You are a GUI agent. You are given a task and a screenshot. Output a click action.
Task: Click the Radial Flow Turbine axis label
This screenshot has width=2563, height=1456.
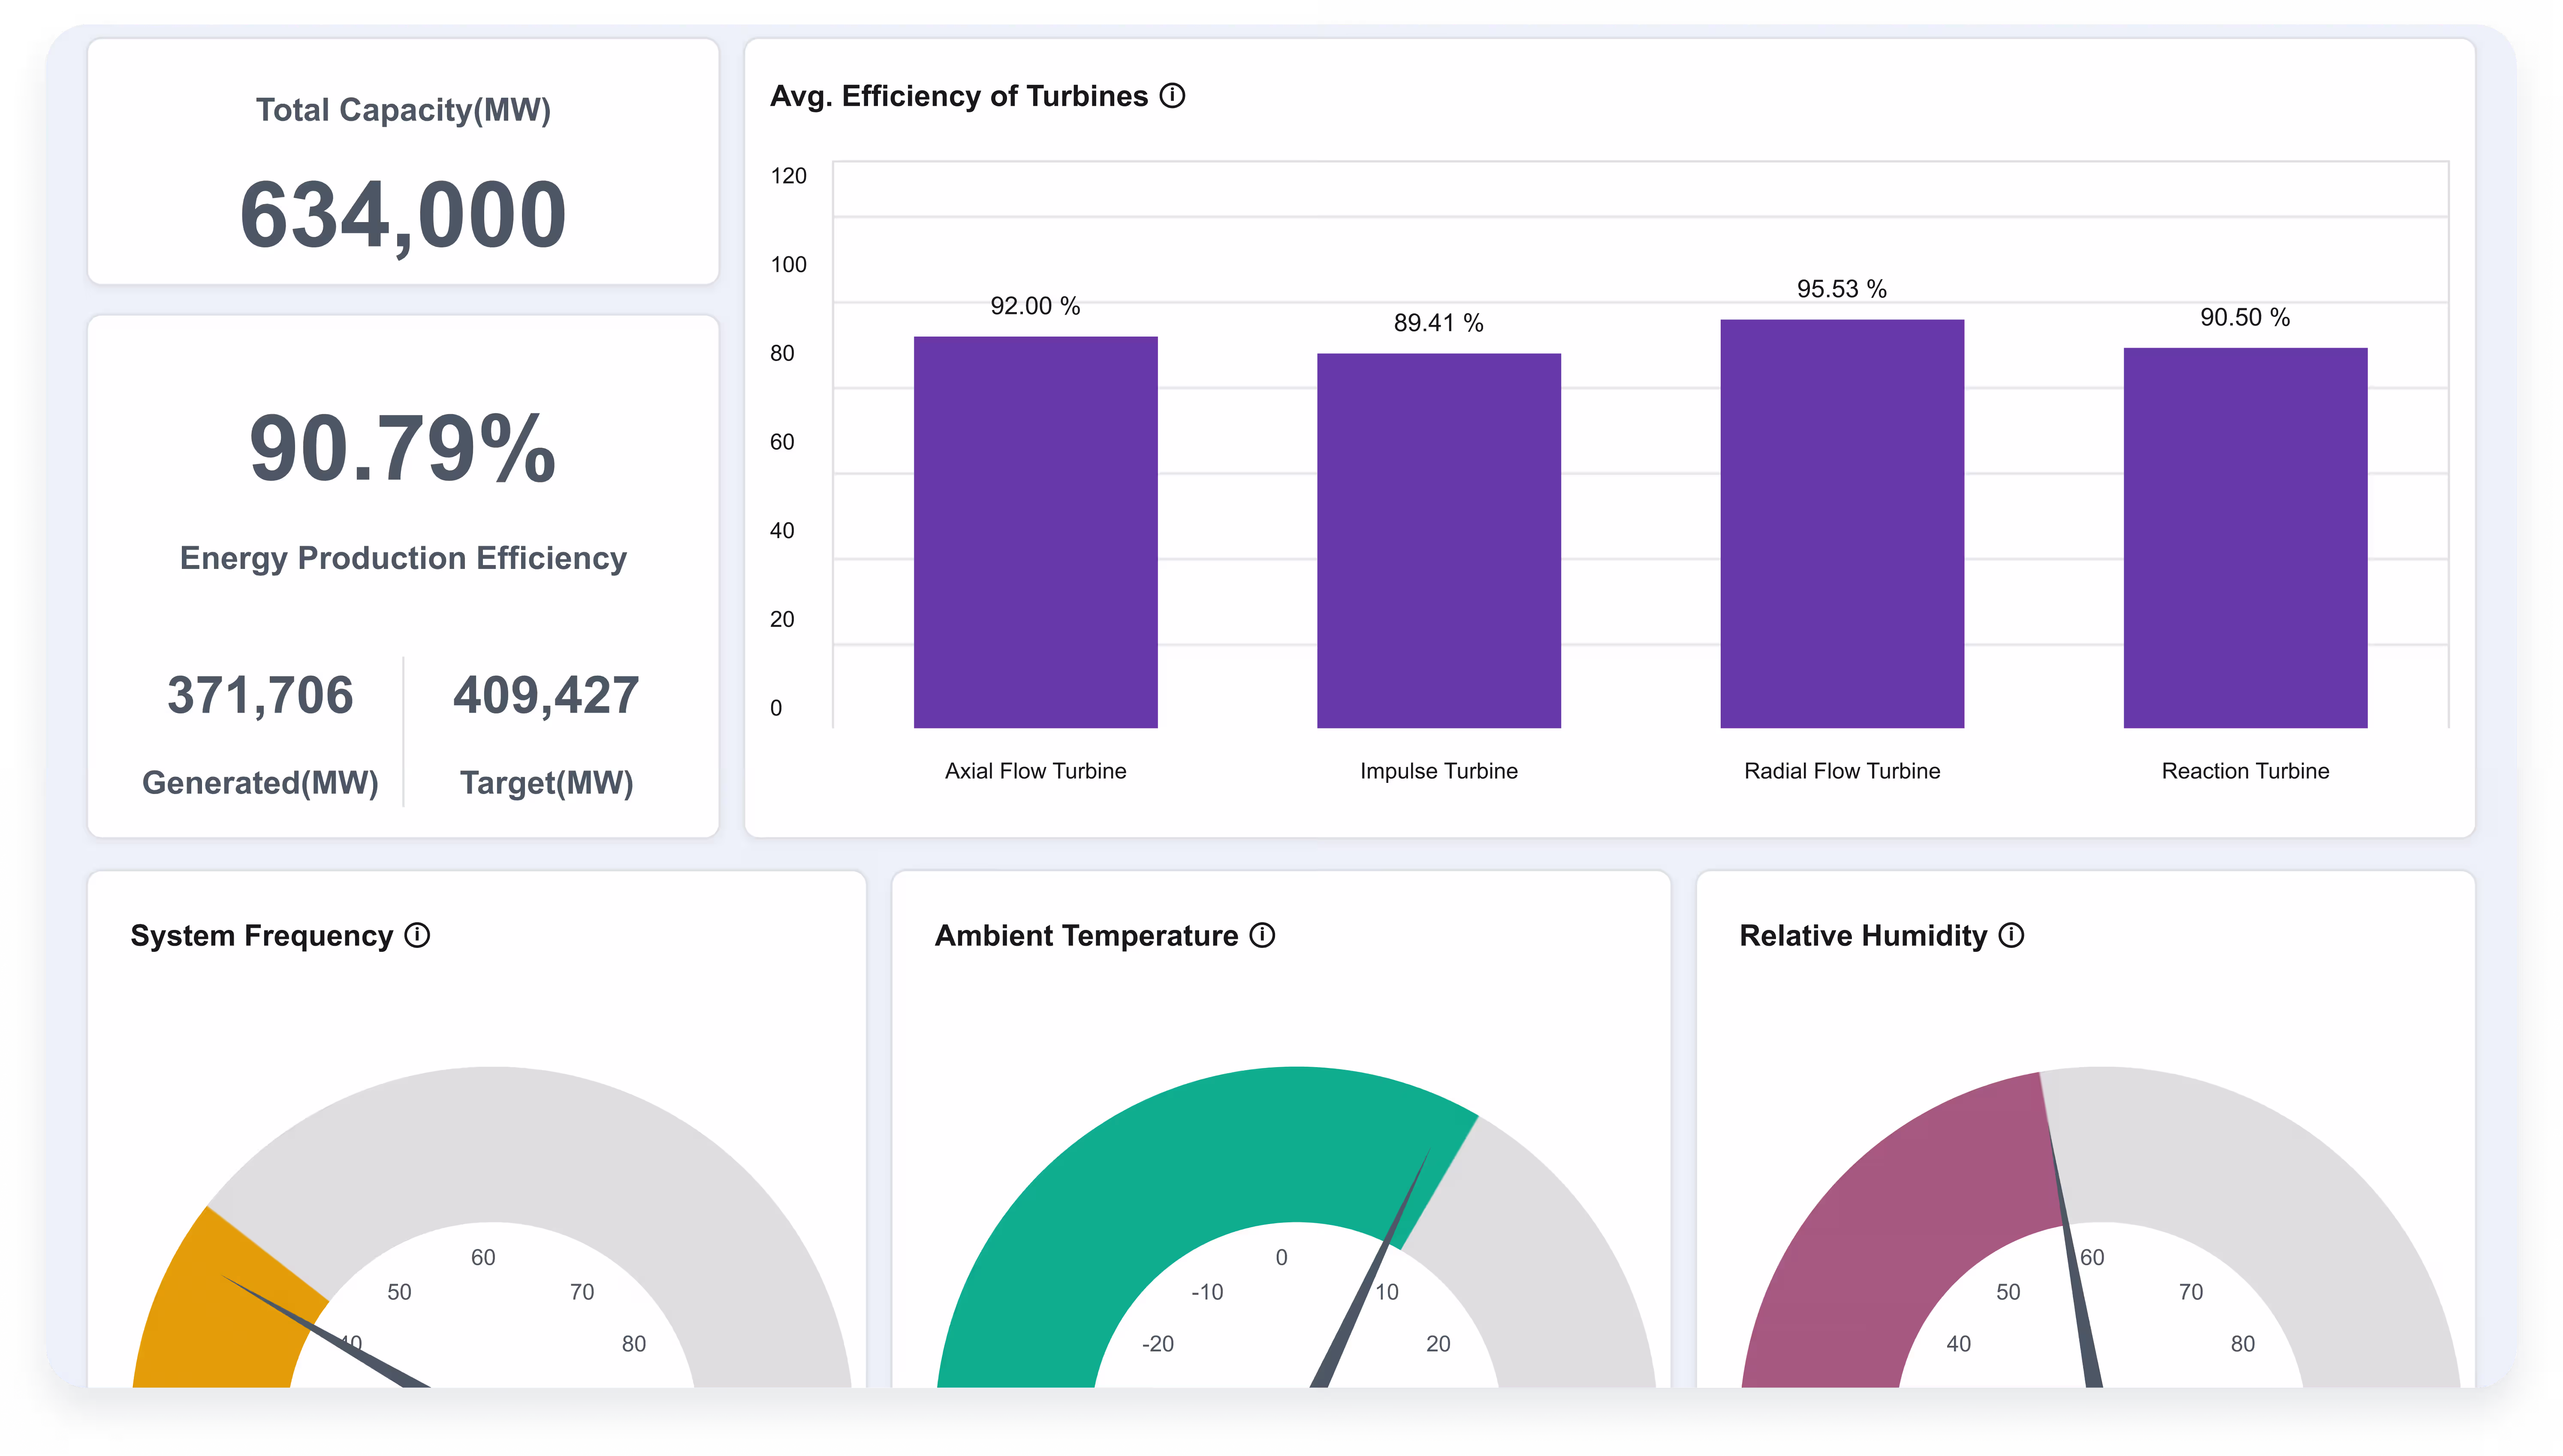(1842, 771)
